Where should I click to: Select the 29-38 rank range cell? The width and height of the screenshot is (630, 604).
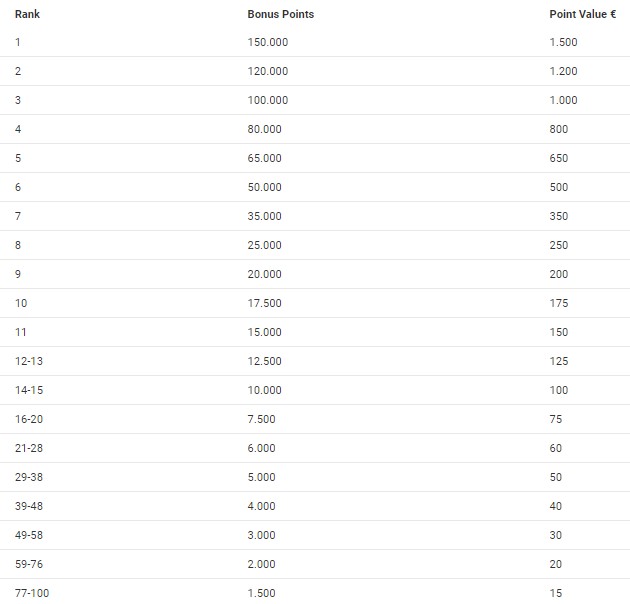click(29, 477)
